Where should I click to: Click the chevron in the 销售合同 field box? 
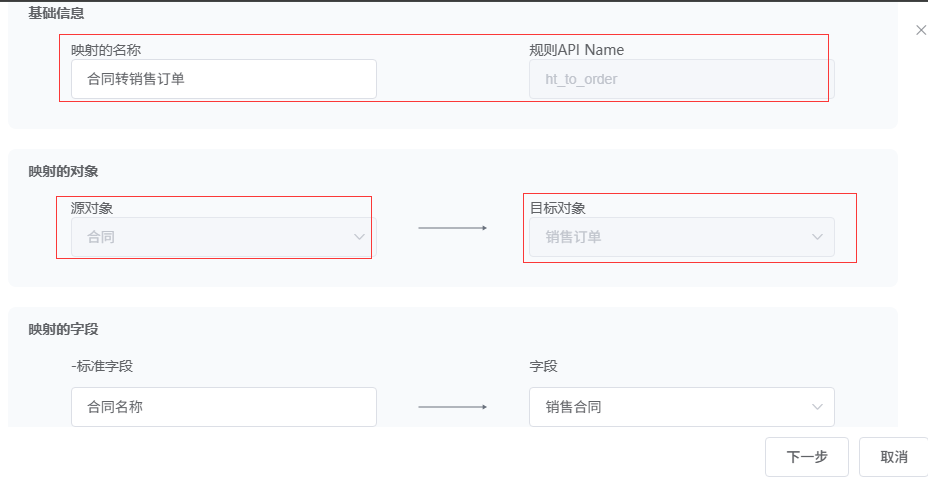[x=817, y=407]
